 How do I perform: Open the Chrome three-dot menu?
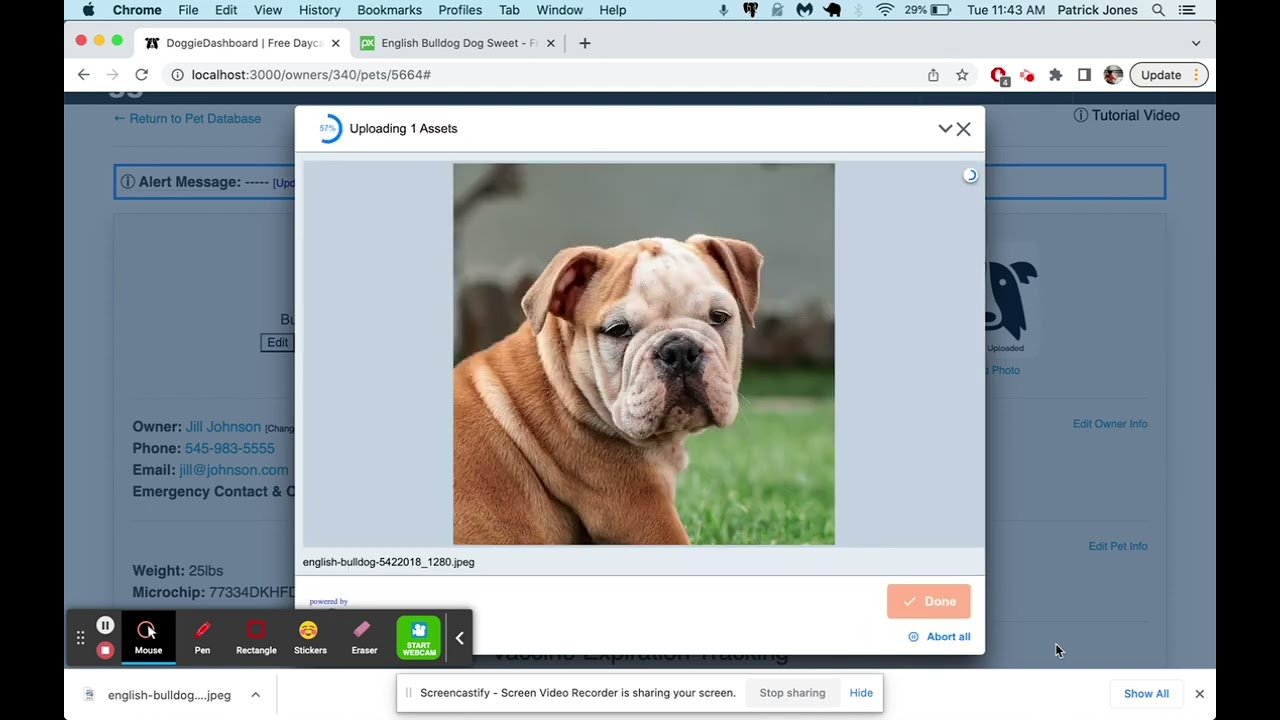click(1196, 75)
